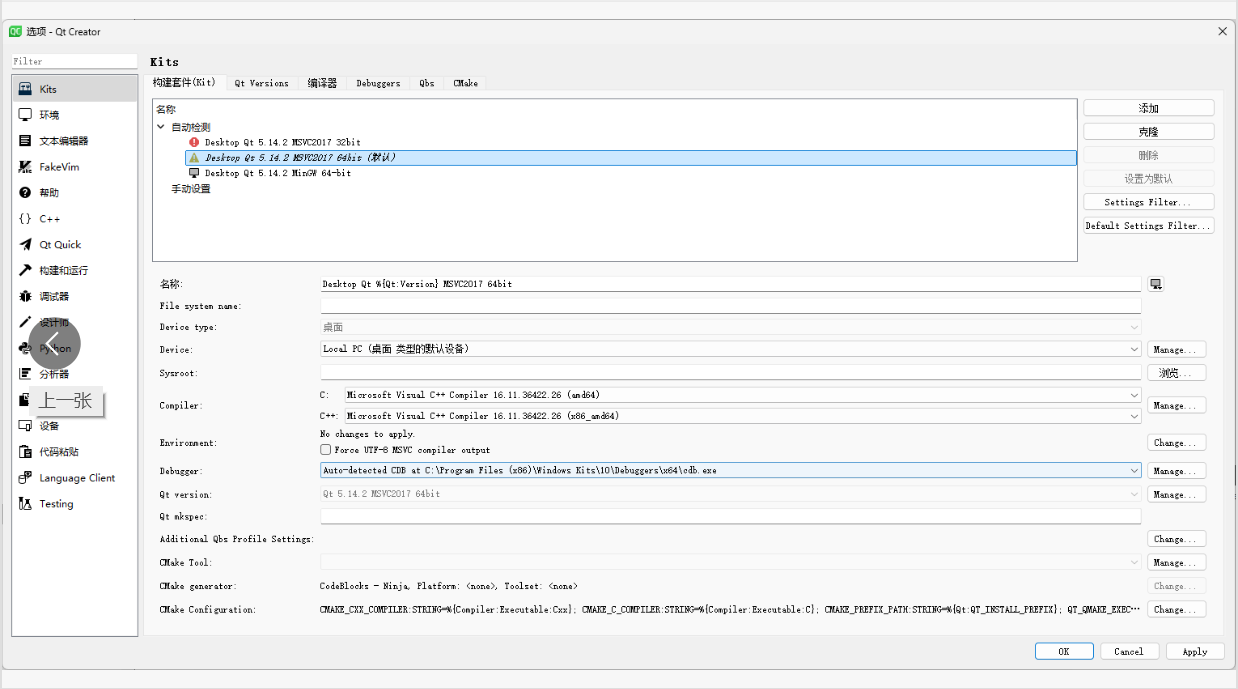The width and height of the screenshot is (1238, 689).
Task: Click Change... next to Environment
Action: coord(1176,443)
